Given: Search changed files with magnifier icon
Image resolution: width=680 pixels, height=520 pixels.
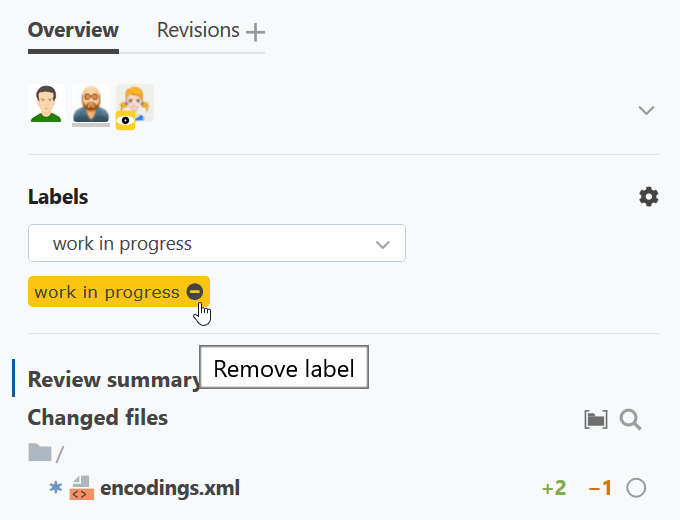Looking at the screenshot, I should click(x=630, y=419).
